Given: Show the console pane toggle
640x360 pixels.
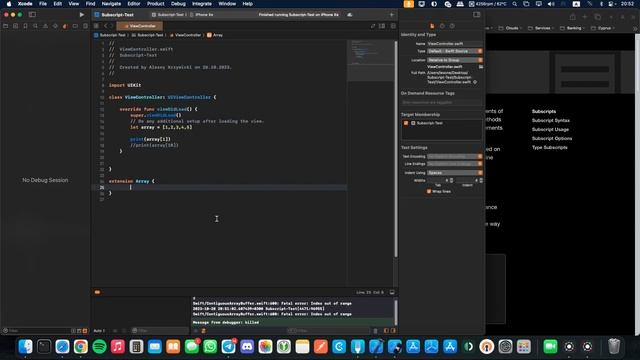Looking at the screenshot, I should coord(393,331).
